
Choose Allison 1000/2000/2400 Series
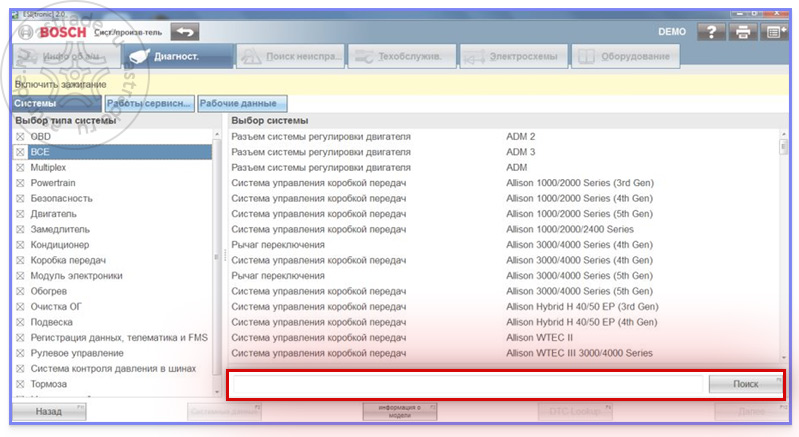point(503,229)
